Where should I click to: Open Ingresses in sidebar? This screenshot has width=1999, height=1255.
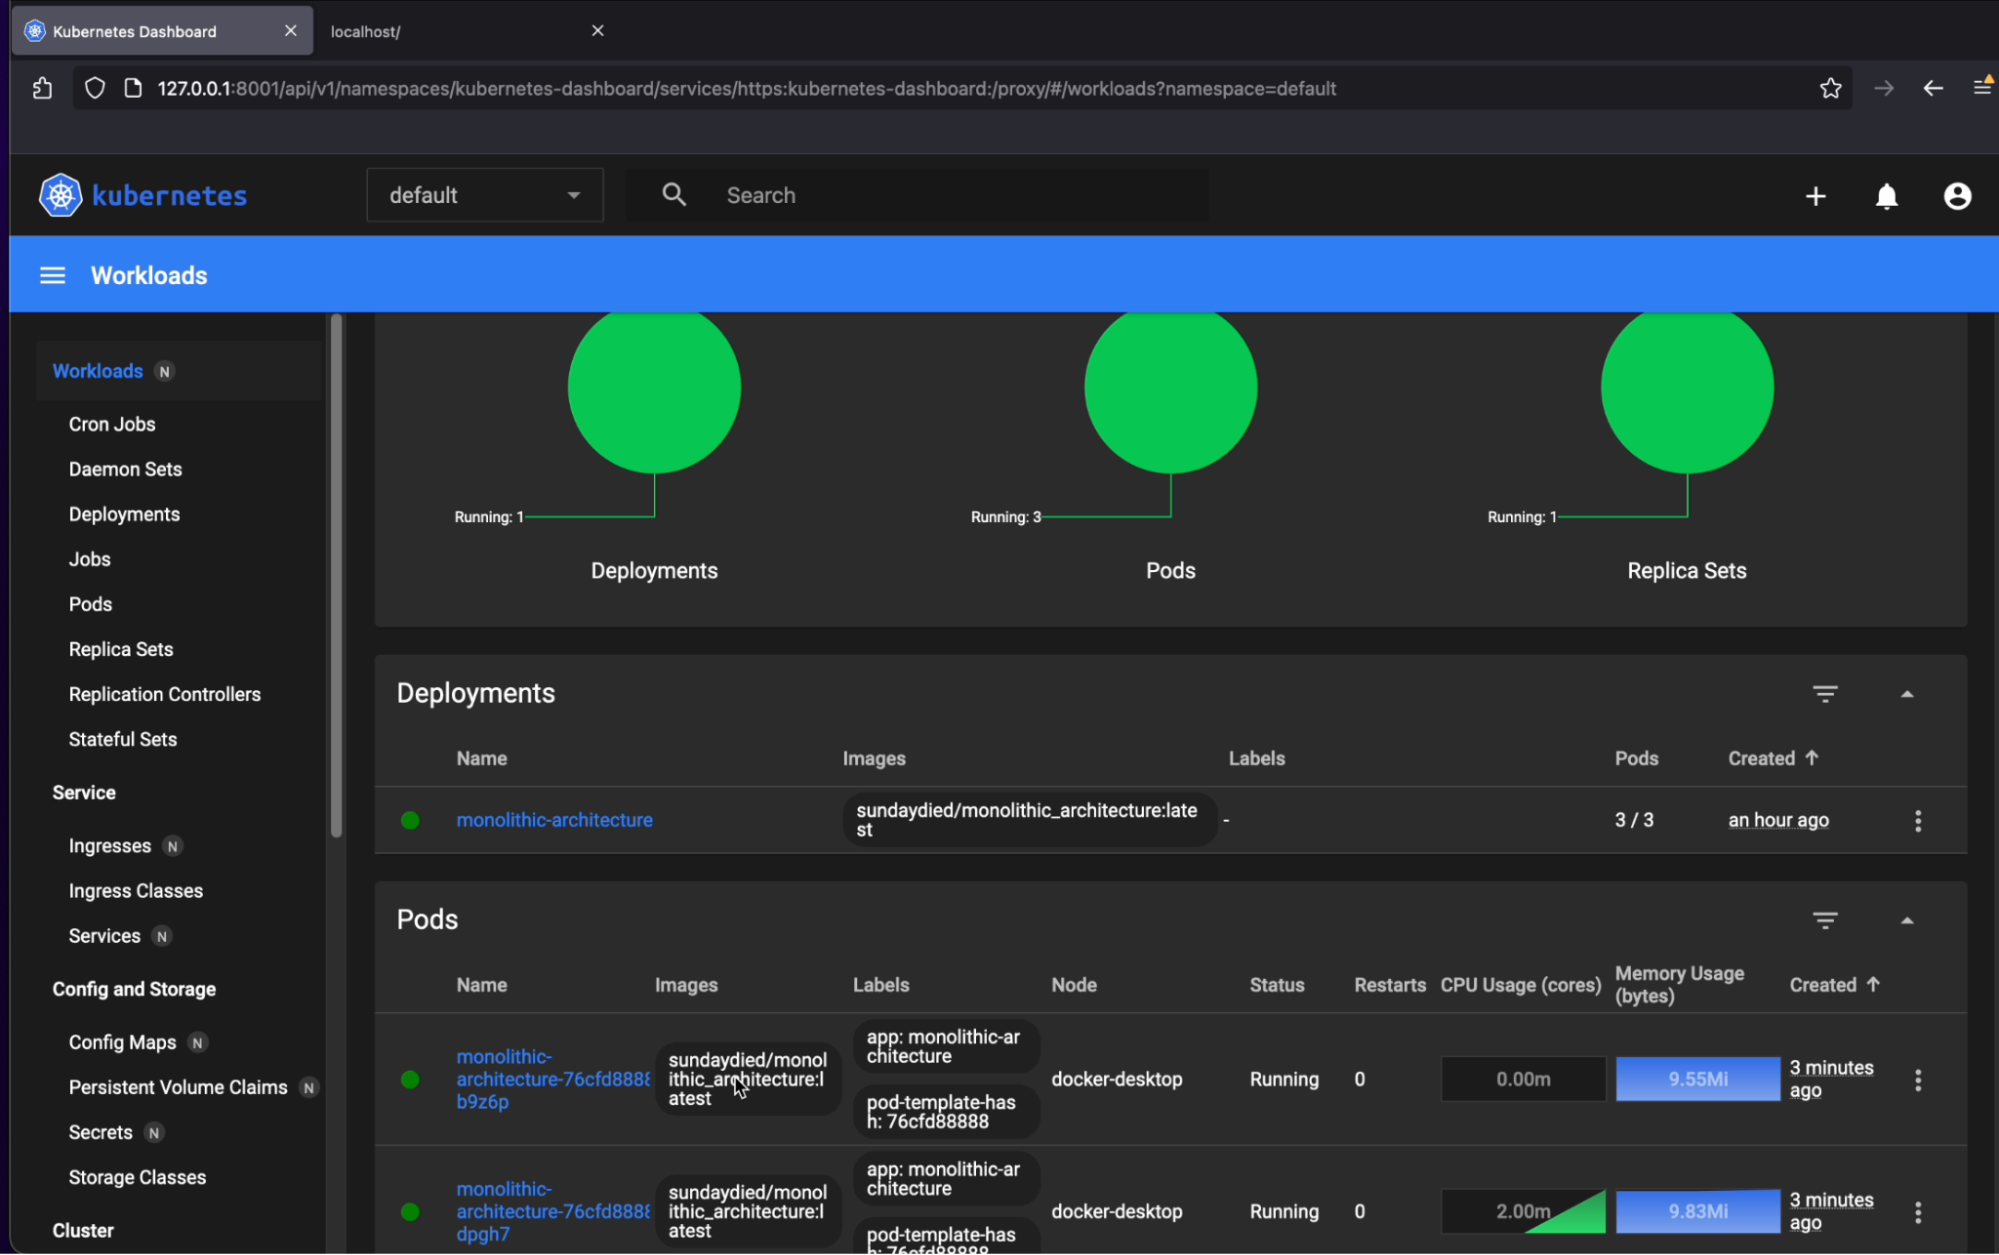point(109,846)
